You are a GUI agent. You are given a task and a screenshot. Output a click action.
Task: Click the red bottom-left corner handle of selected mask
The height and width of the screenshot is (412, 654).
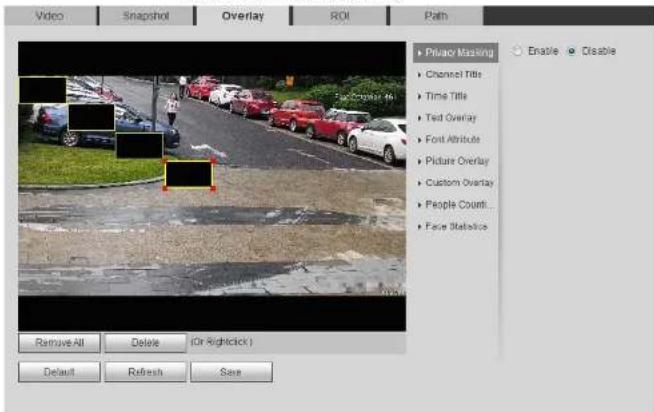point(165,188)
